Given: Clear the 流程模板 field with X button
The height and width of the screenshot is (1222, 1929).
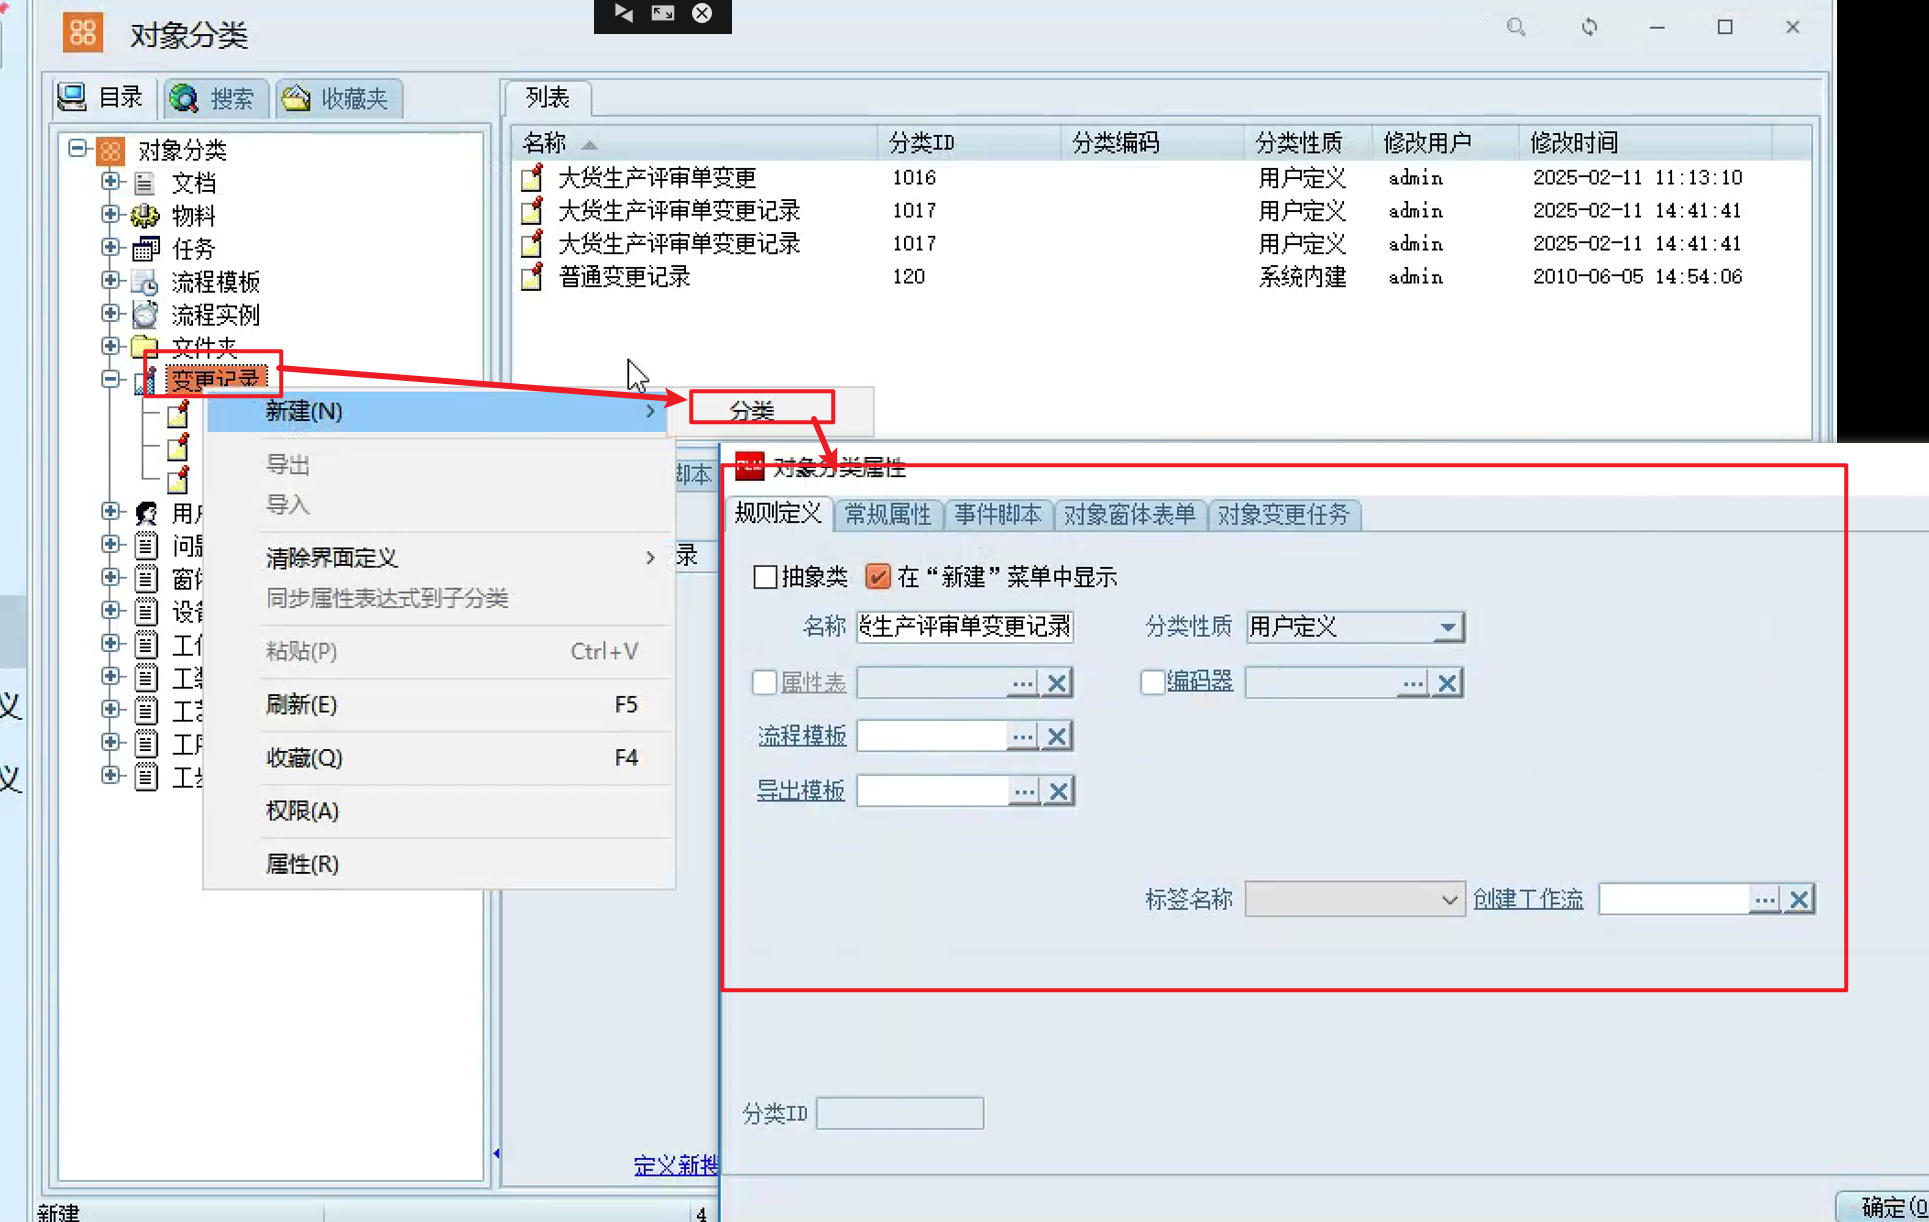Looking at the screenshot, I should [x=1057, y=736].
